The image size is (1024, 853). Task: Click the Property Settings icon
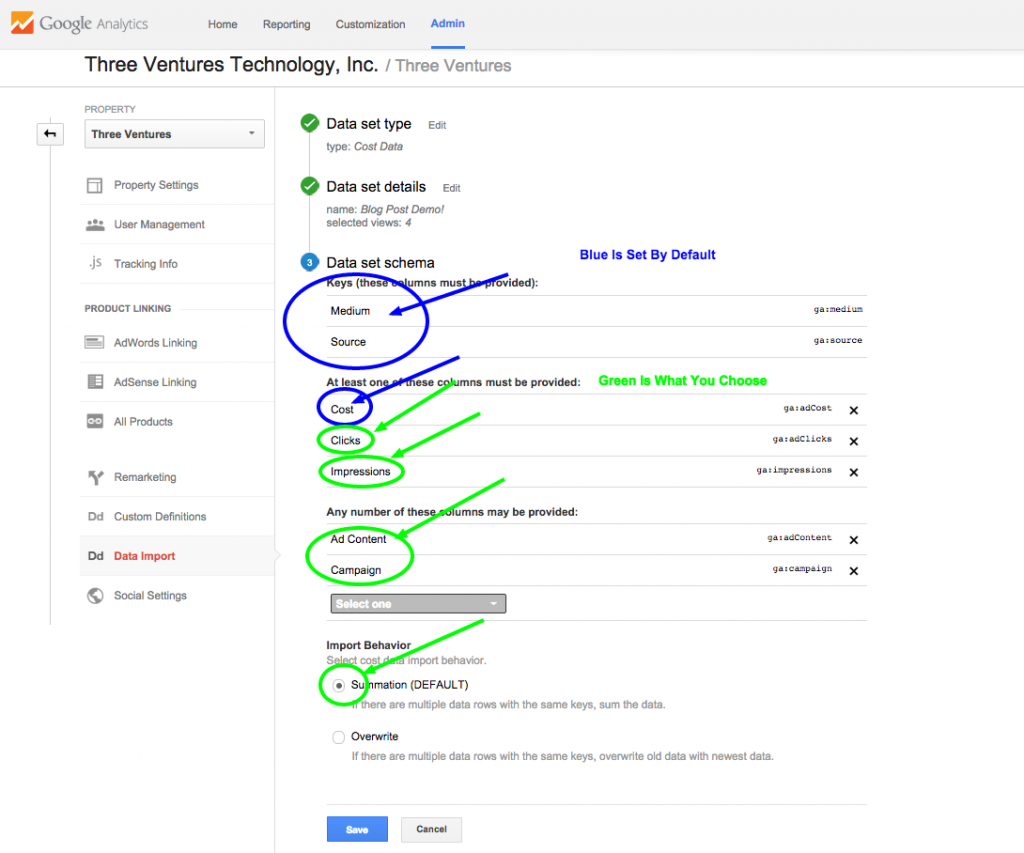(95, 185)
